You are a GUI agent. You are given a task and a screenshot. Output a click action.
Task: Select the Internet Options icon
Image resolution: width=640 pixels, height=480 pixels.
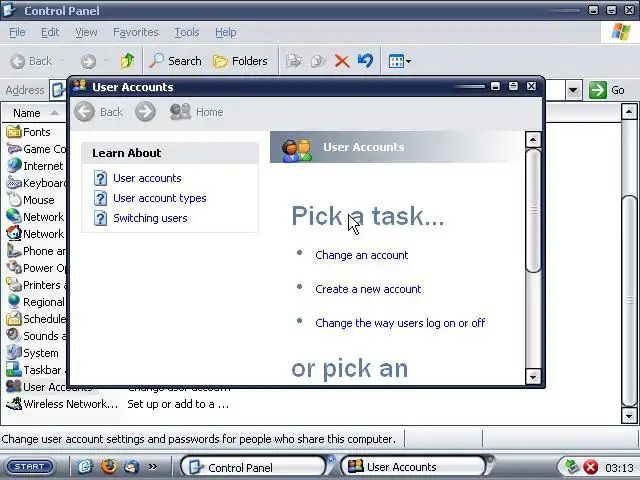point(14,166)
